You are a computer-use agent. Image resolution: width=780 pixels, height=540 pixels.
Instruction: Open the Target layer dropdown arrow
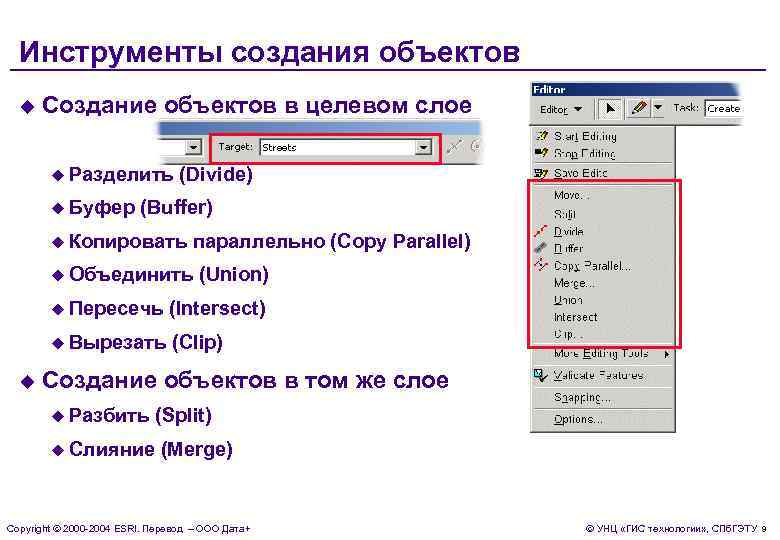pyautogui.click(x=423, y=147)
